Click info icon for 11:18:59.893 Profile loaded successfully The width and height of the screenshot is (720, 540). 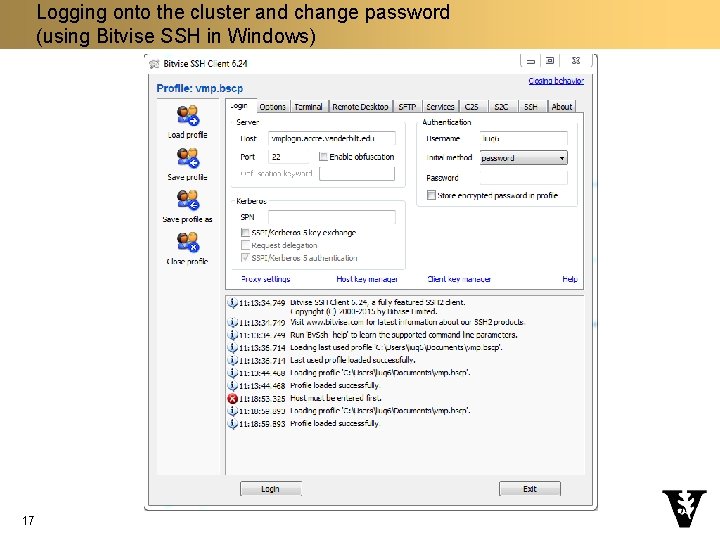[232, 423]
